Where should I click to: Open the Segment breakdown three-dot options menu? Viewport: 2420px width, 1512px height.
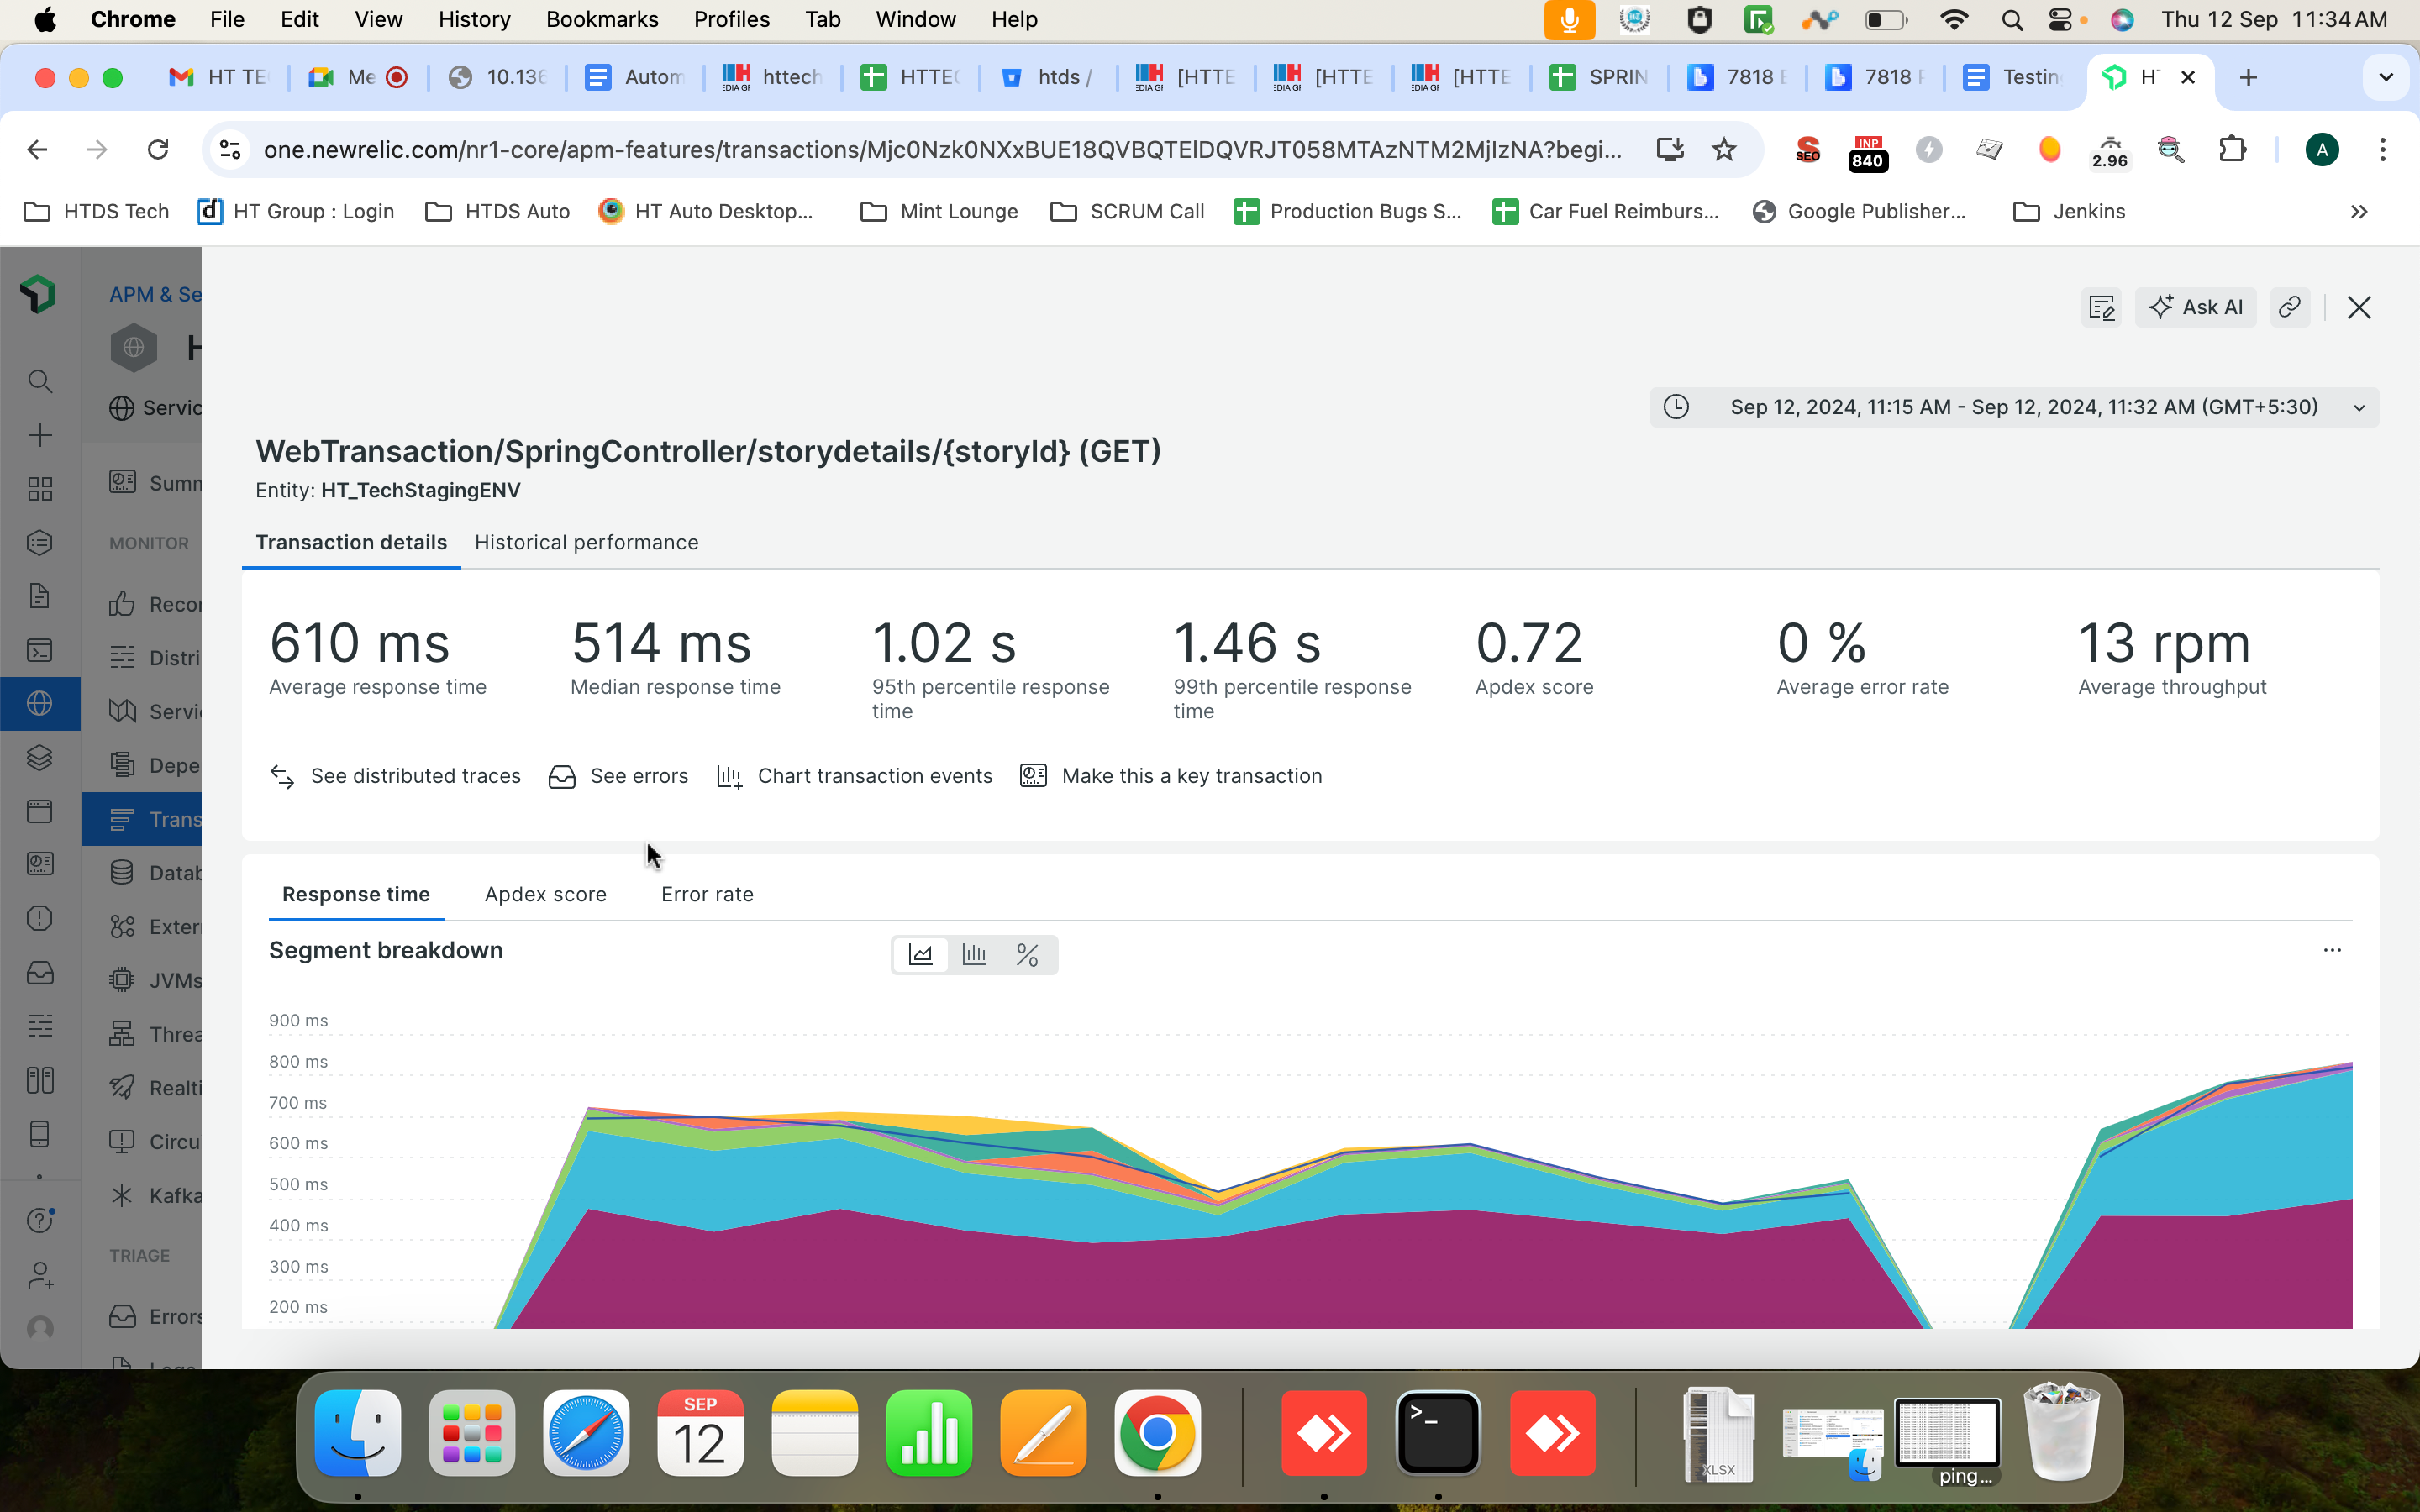point(2331,950)
